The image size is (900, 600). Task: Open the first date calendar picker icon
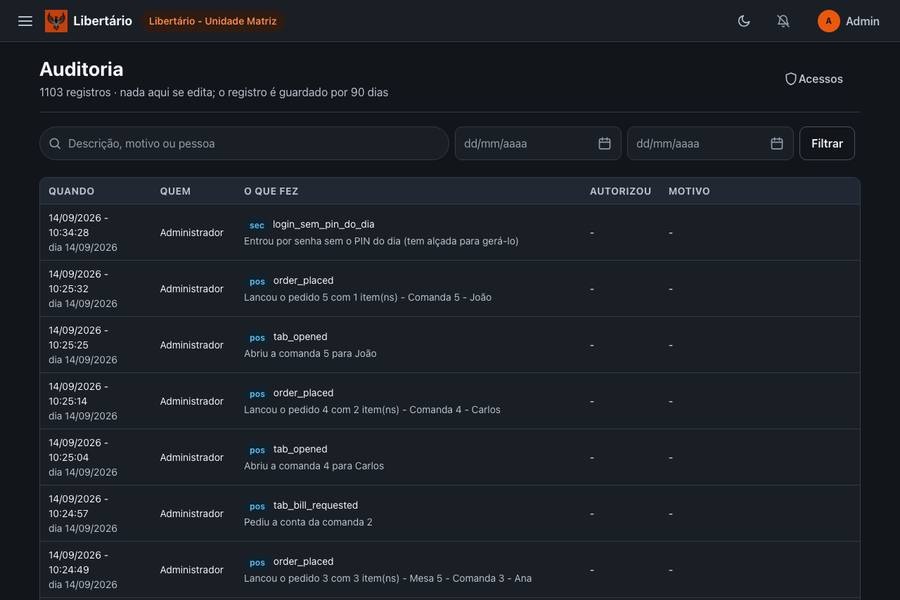(x=604, y=144)
